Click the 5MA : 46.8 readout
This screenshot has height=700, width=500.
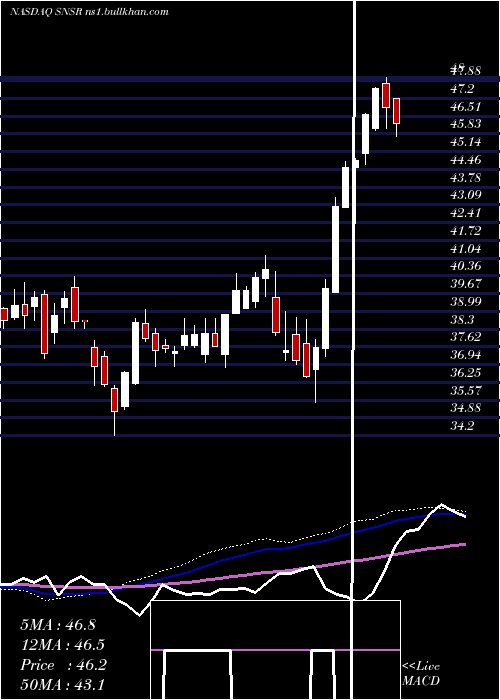[x=58, y=625]
